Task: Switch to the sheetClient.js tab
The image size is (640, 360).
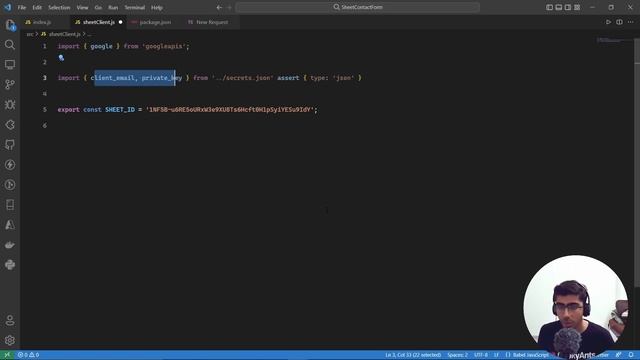Action: [x=98, y=22]
